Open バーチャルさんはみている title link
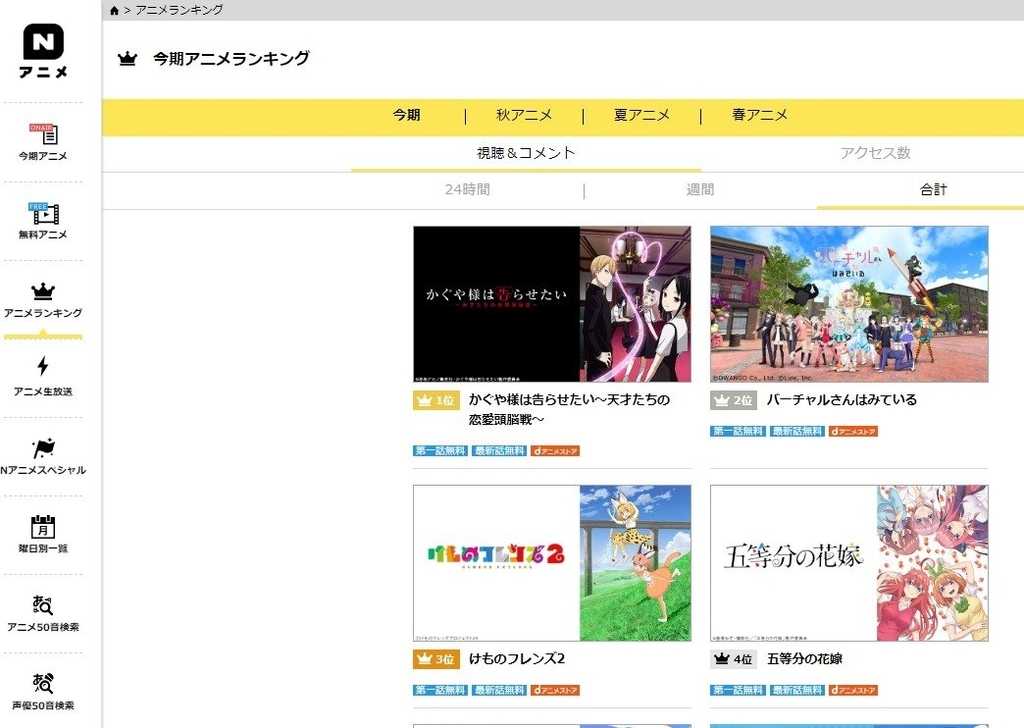The height and width of the screenshot is (728, 1024). pyautogui.click(x=842, y=400)
